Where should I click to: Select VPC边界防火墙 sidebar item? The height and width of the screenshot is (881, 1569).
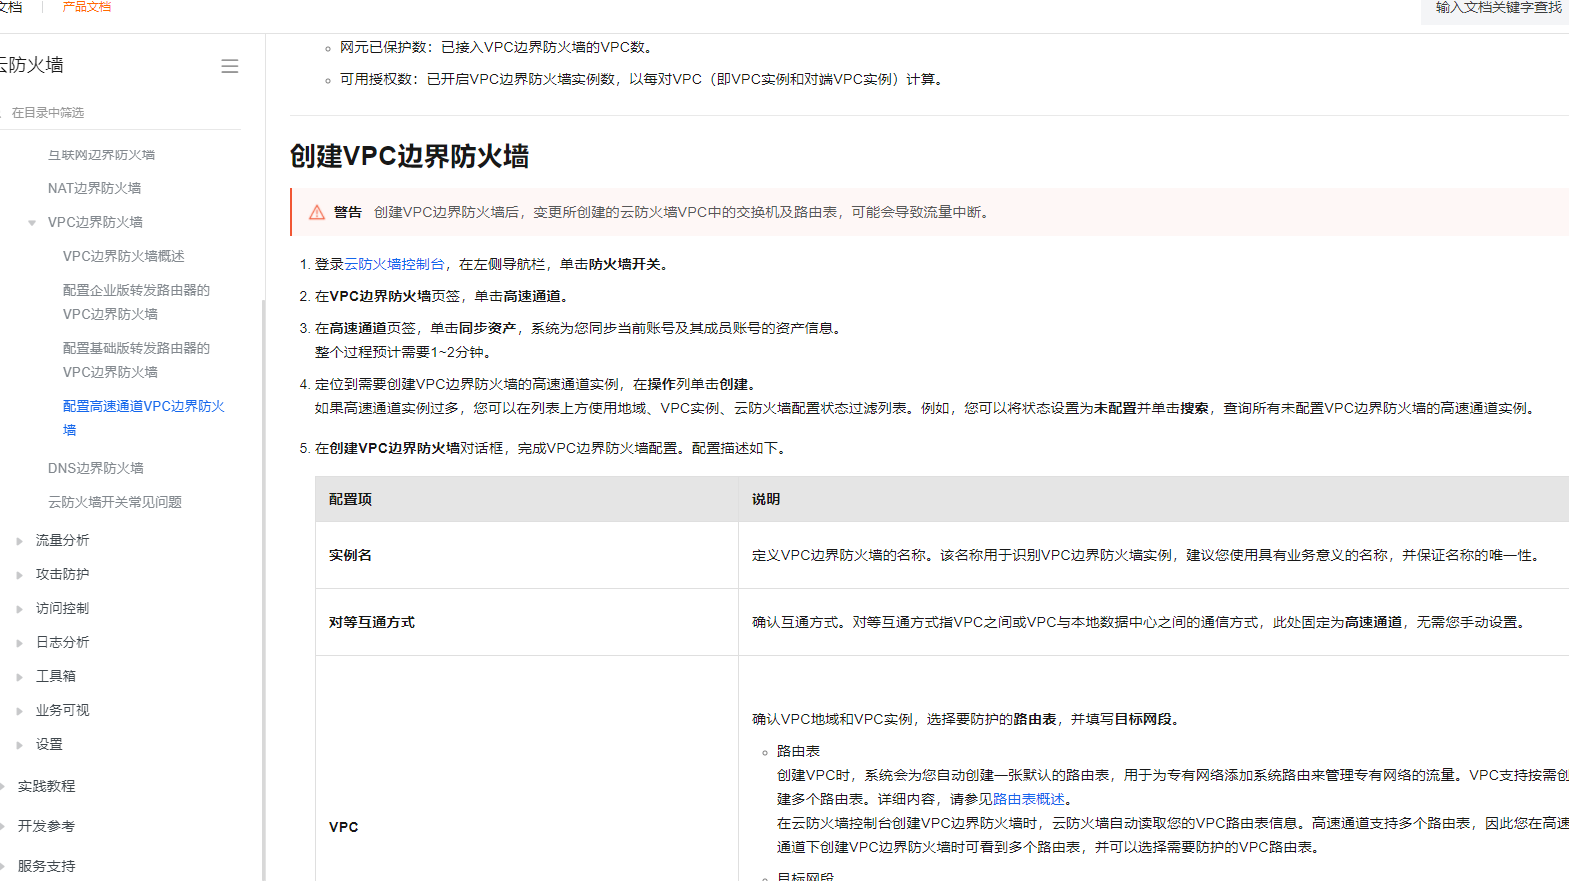tap(95, 222)
